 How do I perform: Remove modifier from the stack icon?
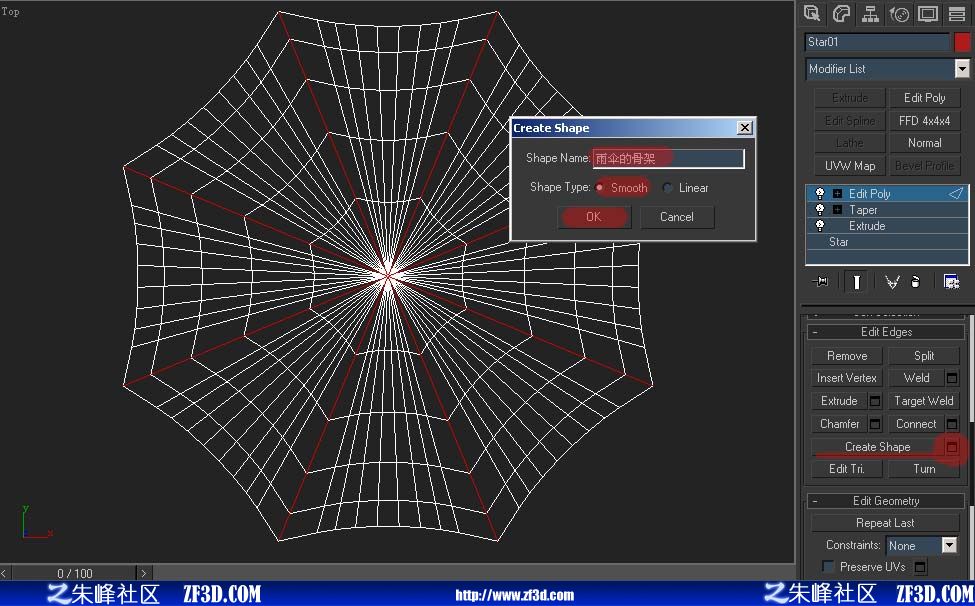[x=915, y=282]
